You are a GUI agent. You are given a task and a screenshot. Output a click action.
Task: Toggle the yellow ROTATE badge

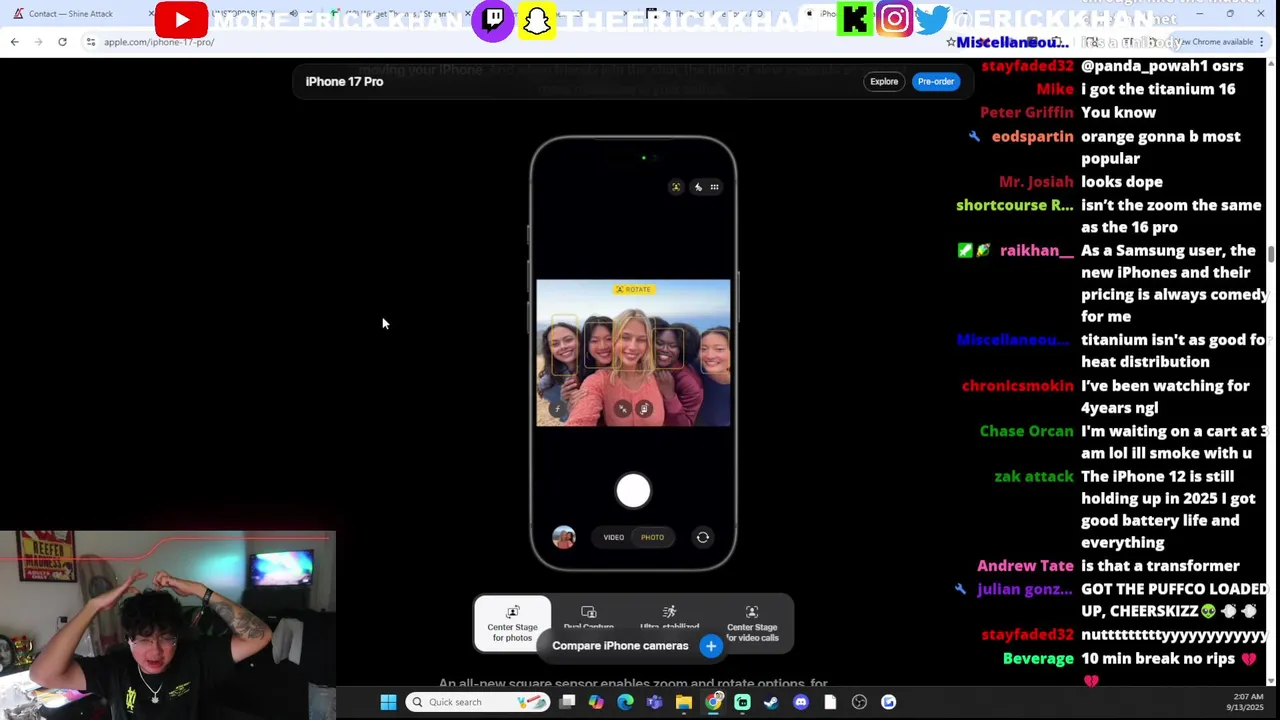tap(633, 290)
